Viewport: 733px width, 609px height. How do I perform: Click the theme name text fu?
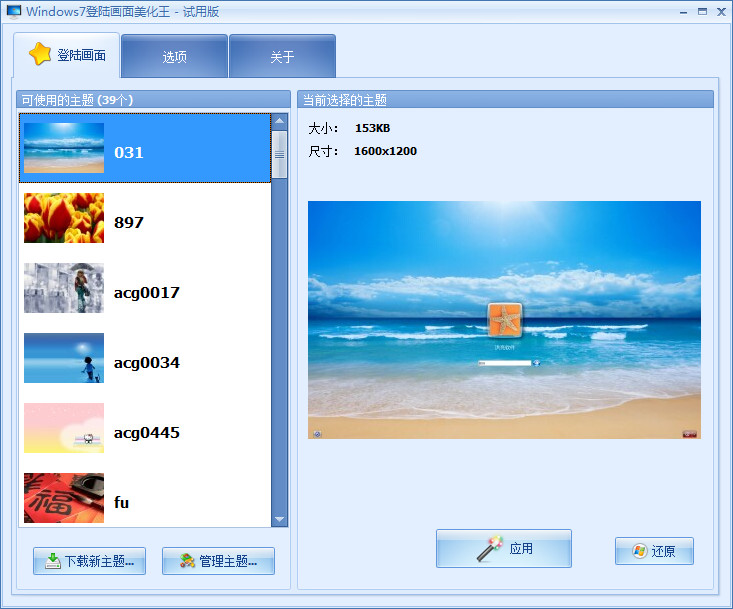point(122,502)
